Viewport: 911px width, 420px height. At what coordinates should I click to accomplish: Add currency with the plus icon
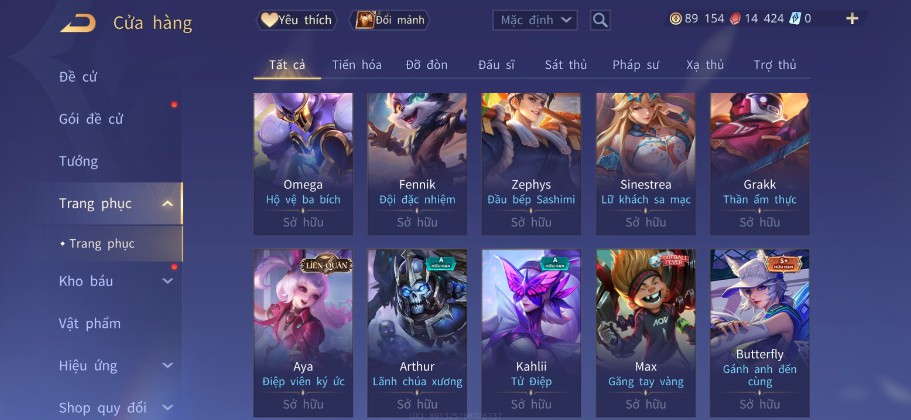[852, 19]
